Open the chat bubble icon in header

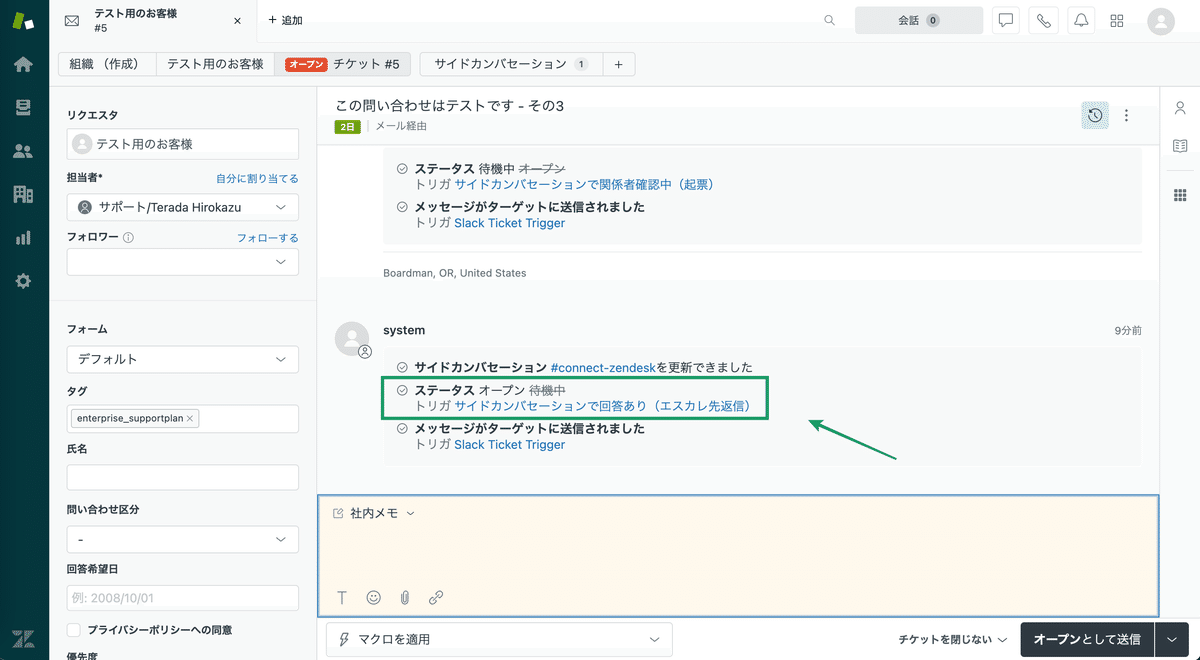tap(1006, 20)
